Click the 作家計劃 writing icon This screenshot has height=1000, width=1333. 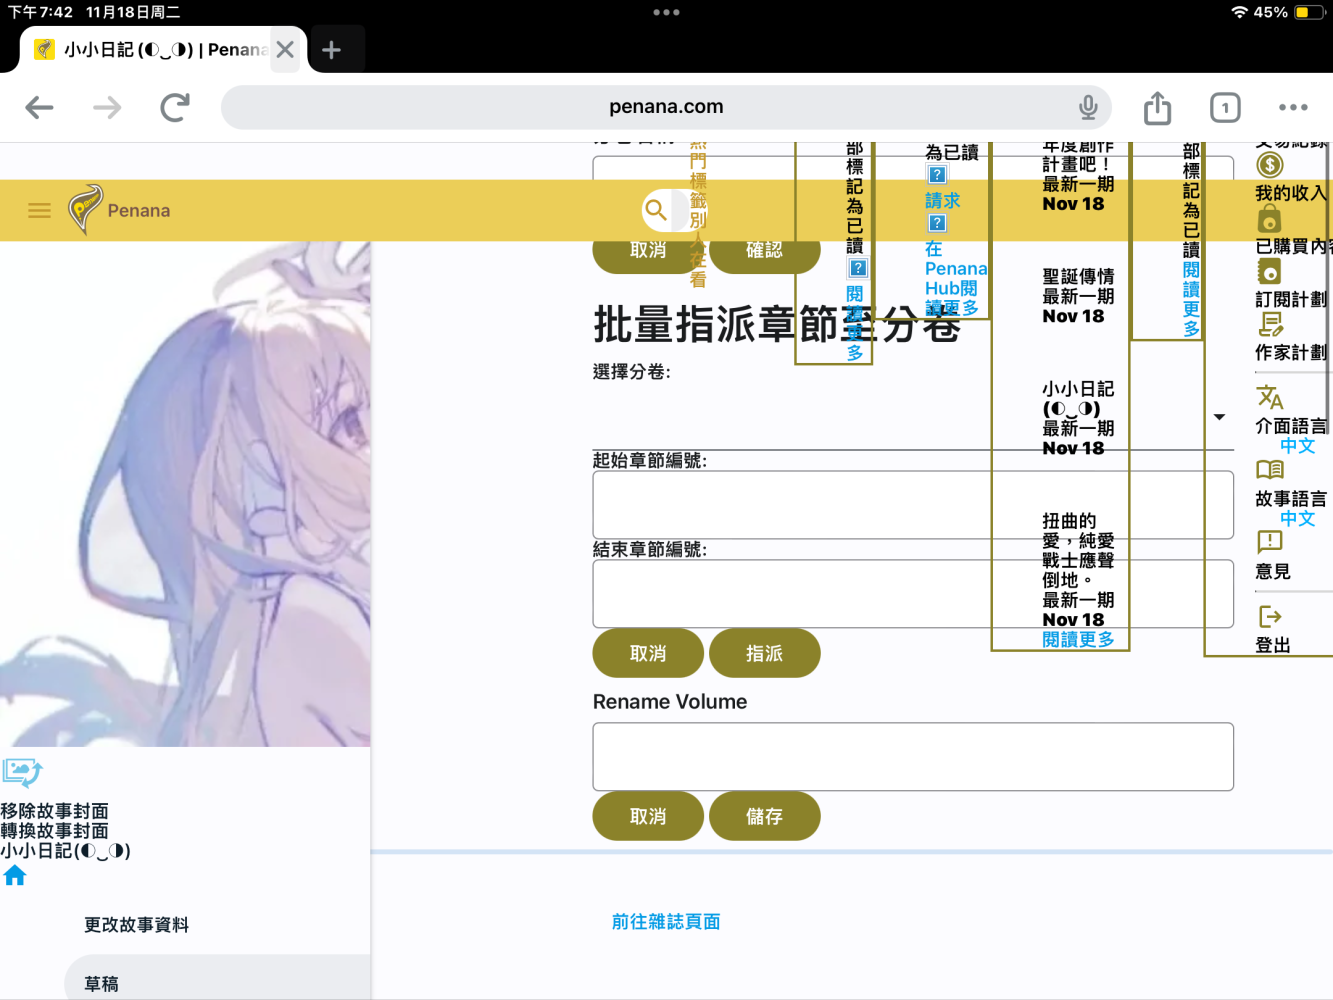click(1270, 324)
